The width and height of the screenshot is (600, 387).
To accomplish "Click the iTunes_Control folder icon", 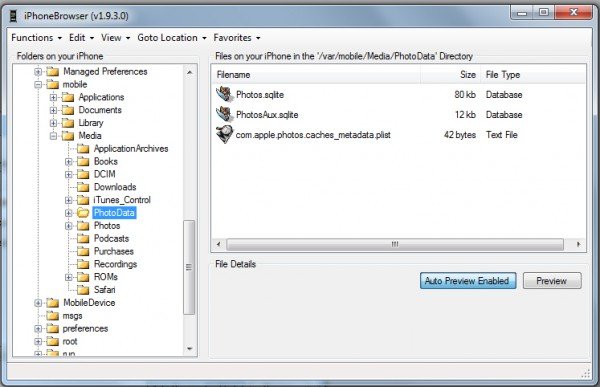I will click(x=83, y=200).
